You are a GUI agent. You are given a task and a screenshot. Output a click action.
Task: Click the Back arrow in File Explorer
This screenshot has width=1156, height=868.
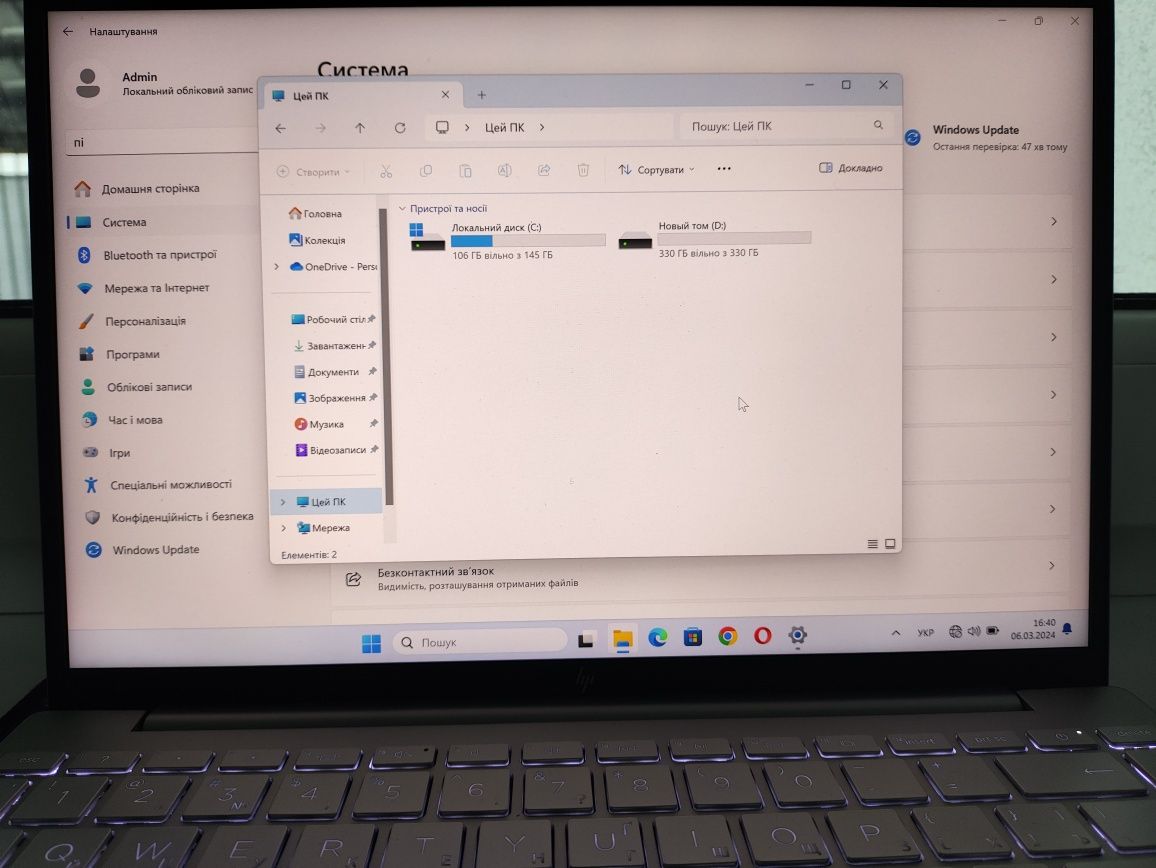coord(280,128)
